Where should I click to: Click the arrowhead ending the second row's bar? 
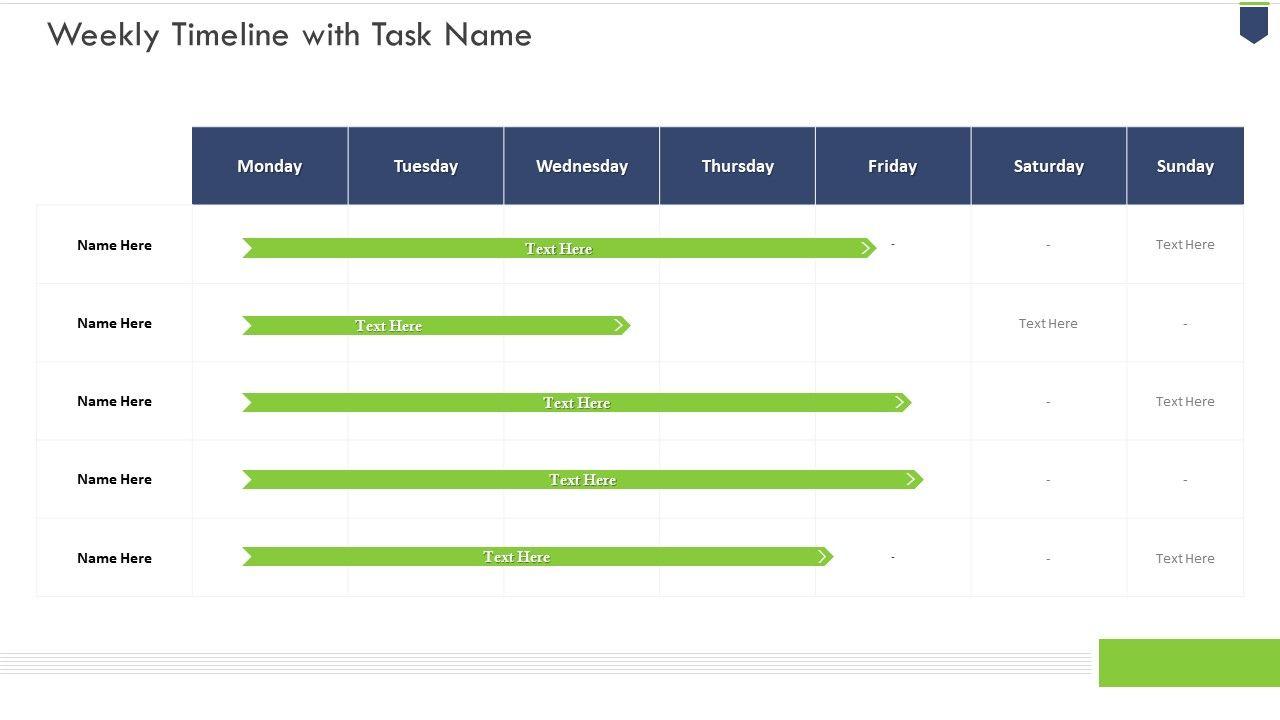(621, 325)
